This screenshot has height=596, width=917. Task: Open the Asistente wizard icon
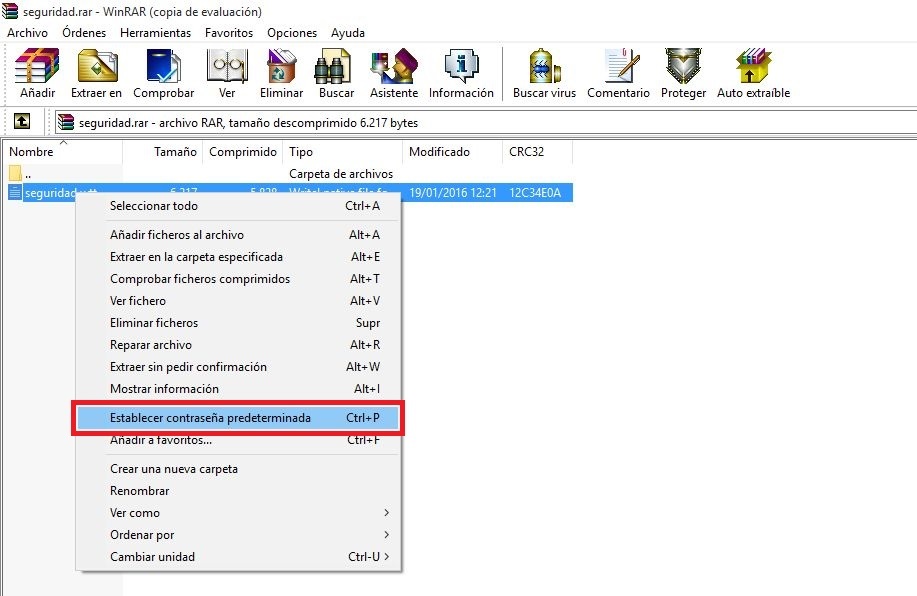(x=394, y=66)
